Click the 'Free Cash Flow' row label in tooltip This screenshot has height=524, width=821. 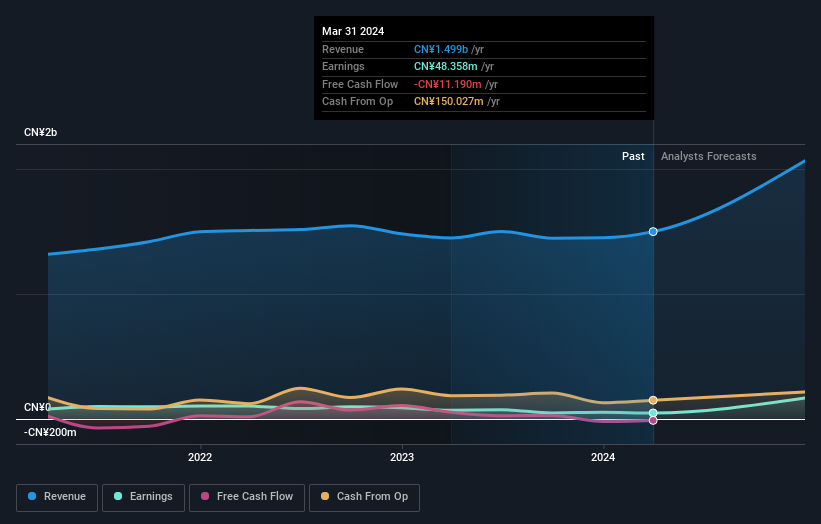point(360,84)
